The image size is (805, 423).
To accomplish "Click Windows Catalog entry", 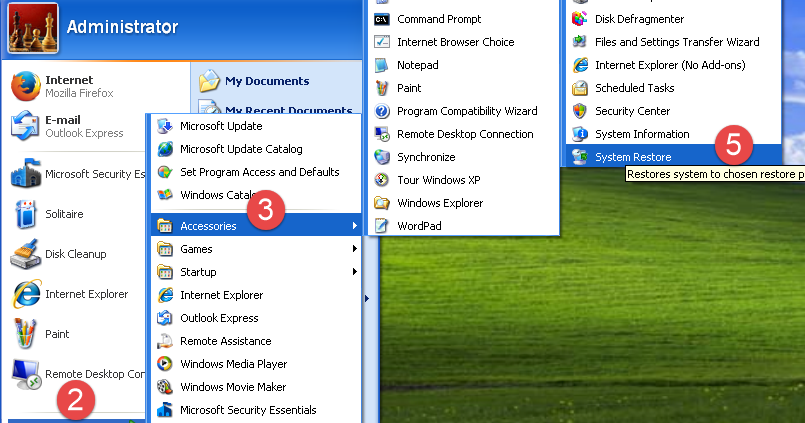I will 256,195.
